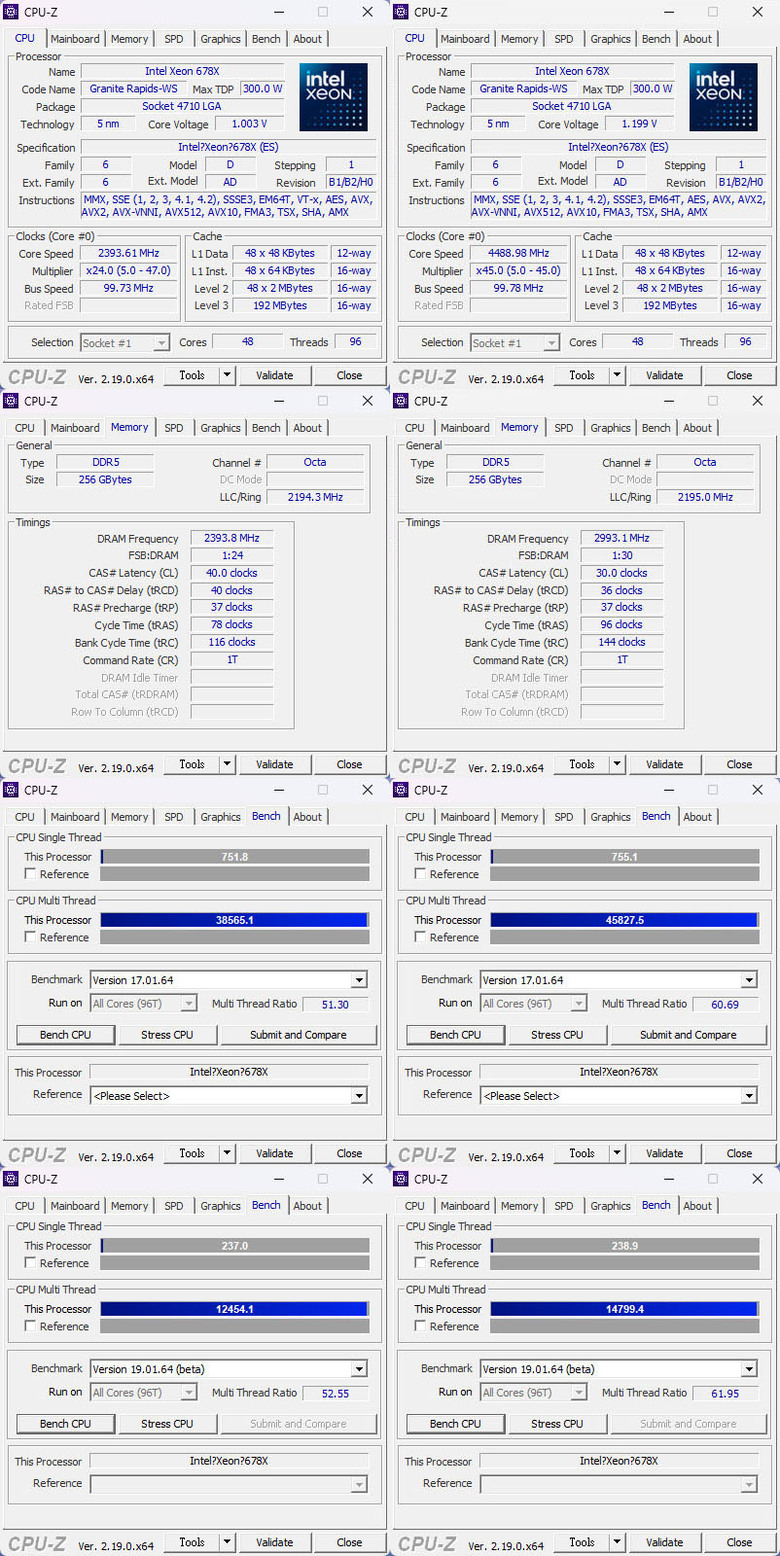Open About tab in 2993.1 MHz memory window
This screenshot has height=1556, width=780.
(x=697, y=428)
